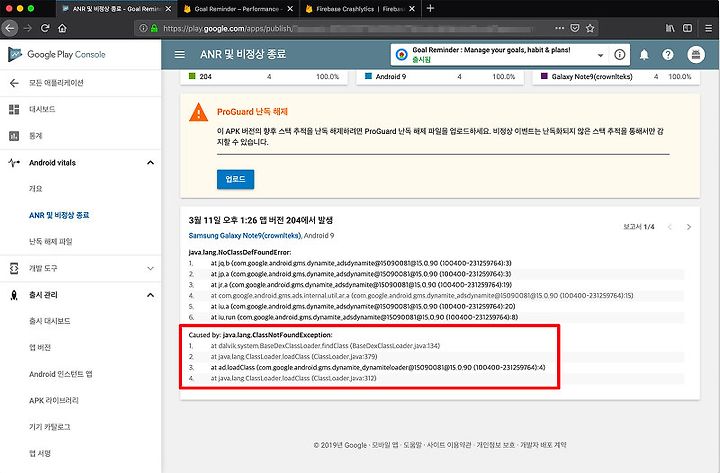
Task: Open Samsung Galaxy Note9(crownlteks) device link
Action: pyautogui.click(x=245, y=236)
